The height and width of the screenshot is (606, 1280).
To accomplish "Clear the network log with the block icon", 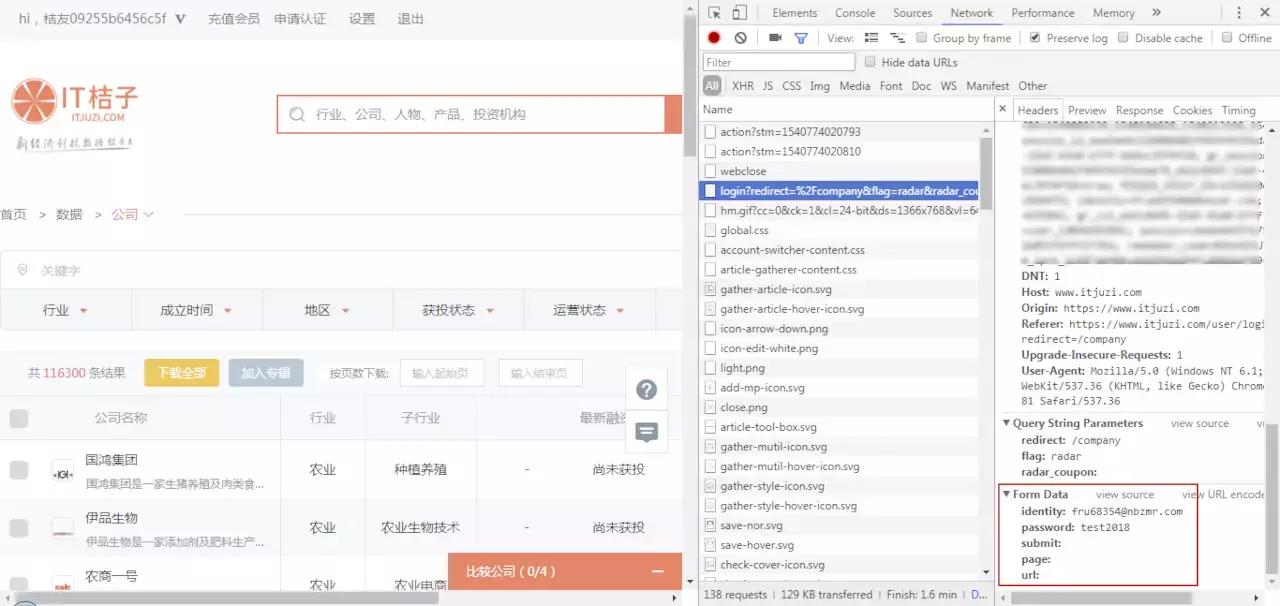I will [741, 38].
